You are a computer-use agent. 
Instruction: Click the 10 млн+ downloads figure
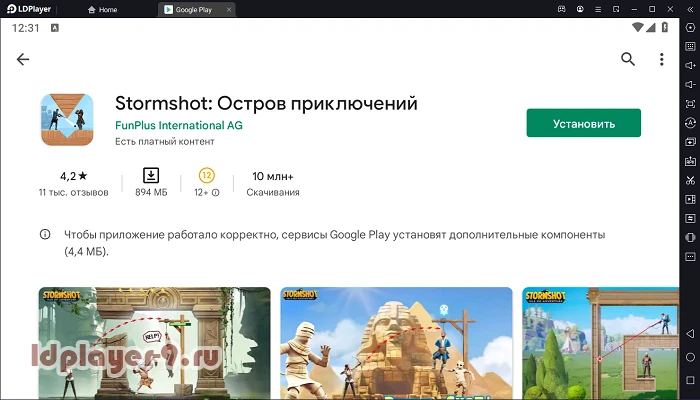273,176
